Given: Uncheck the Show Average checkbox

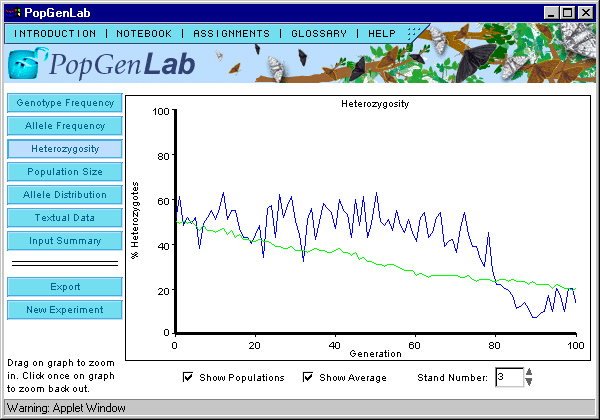Looking at the screenshot, I should coord(308,377).
